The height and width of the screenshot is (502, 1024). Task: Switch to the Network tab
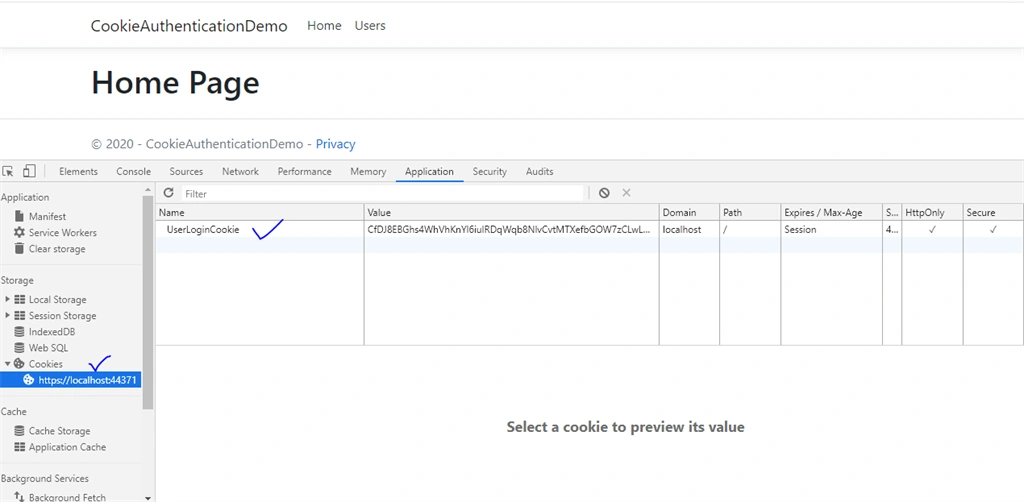click(x=240, y=172)
